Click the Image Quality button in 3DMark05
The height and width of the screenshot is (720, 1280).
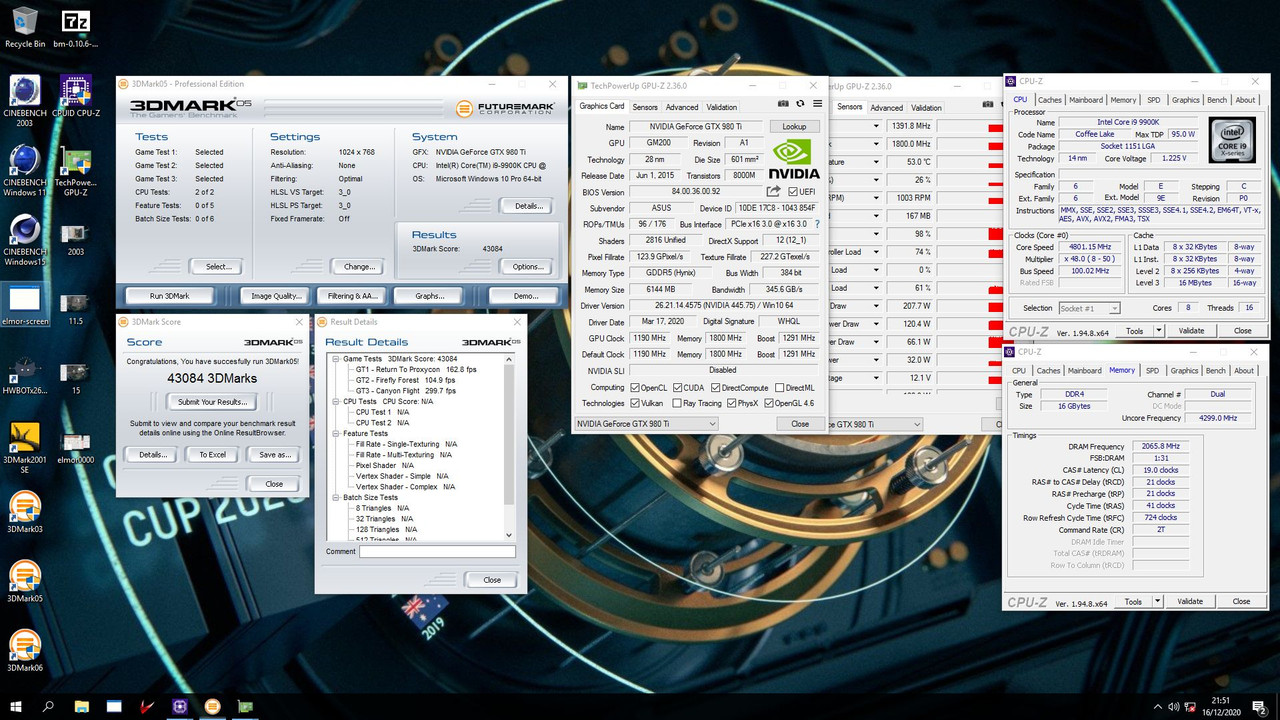point(277,296)
